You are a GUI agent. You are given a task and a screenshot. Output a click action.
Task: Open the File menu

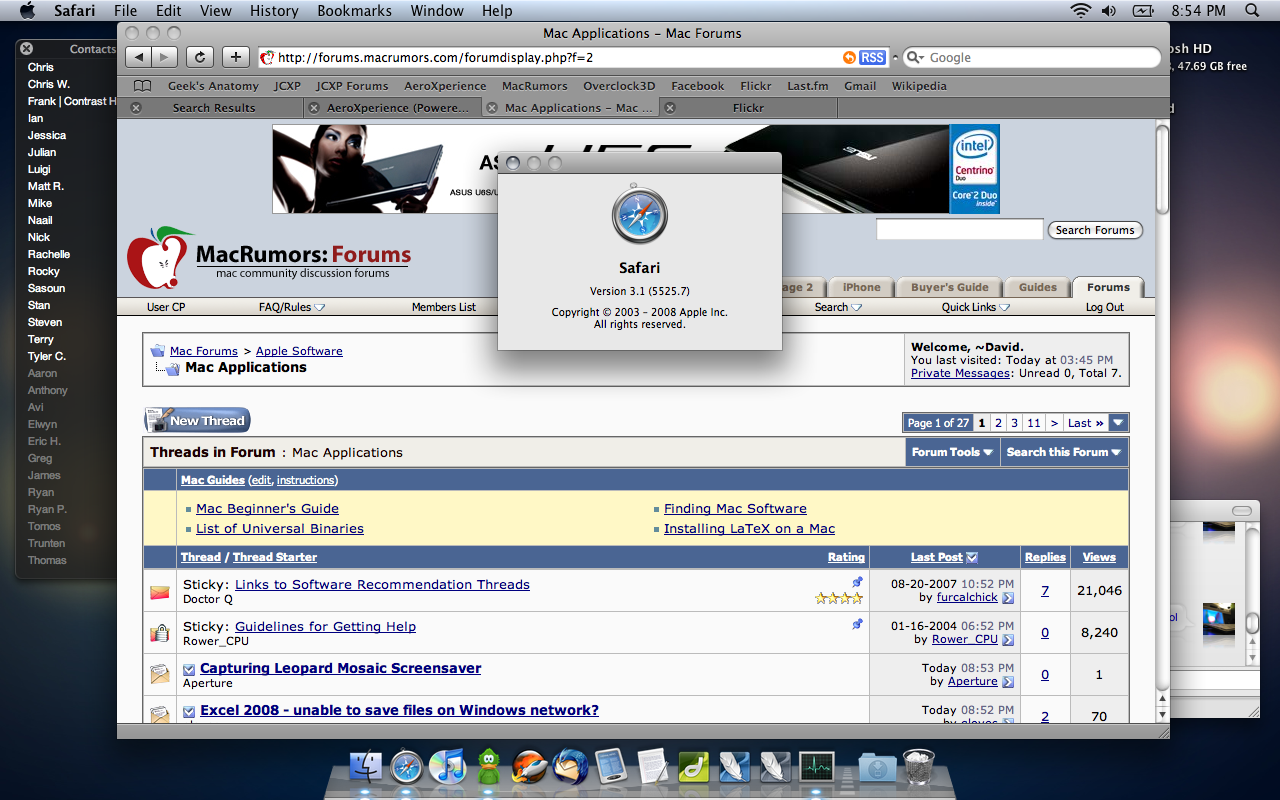pos(126,11)
